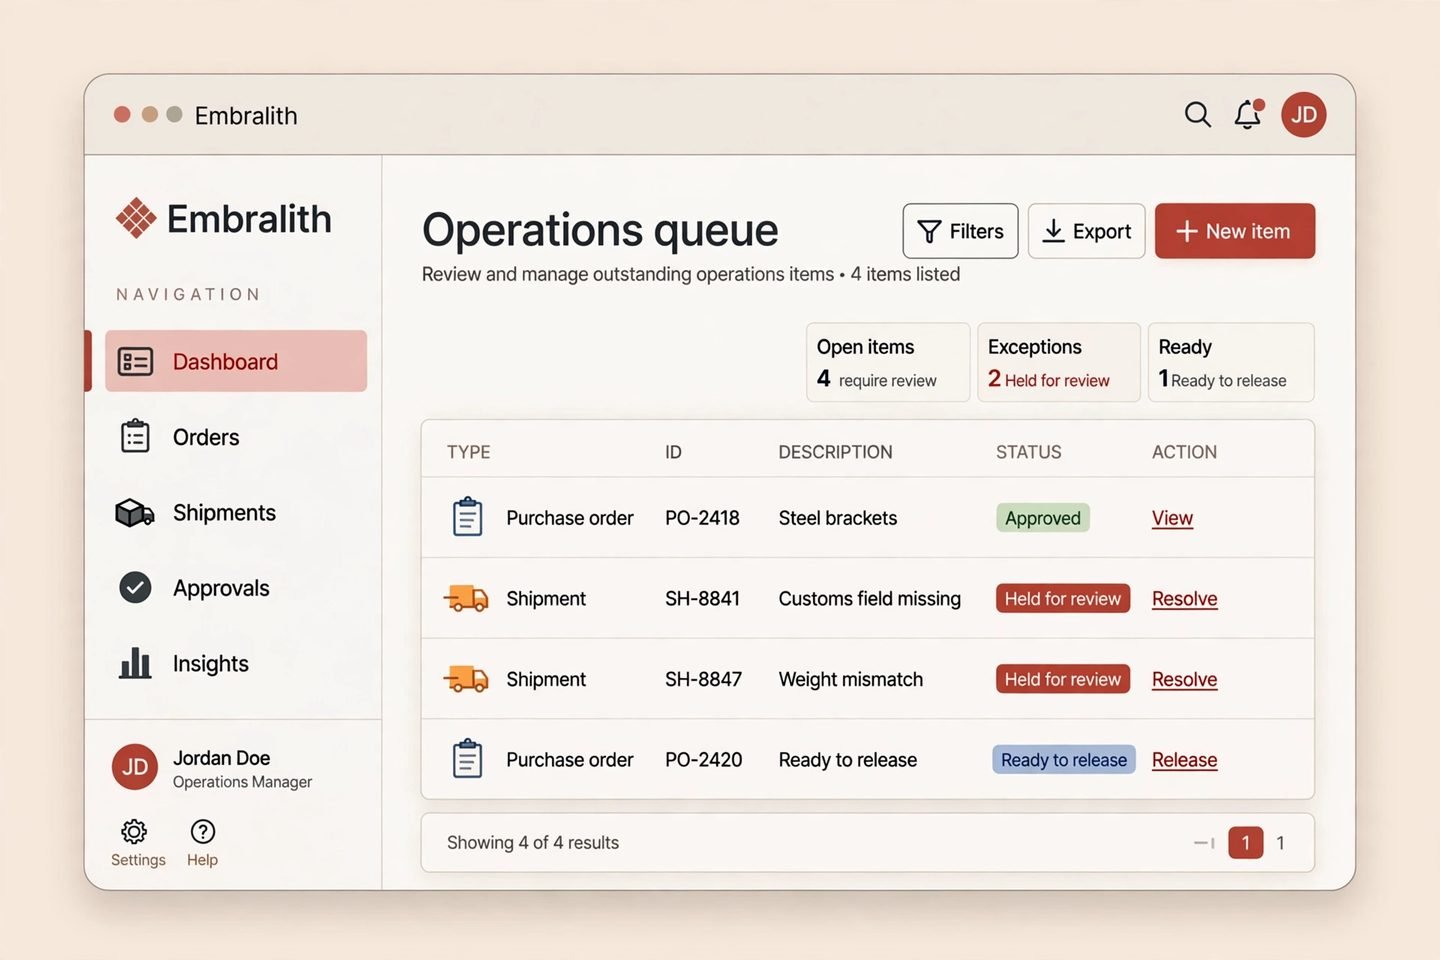Open search with the magnifier icon
The width and height of the screenshot is (1440, 960).
tap(1197, 115)
